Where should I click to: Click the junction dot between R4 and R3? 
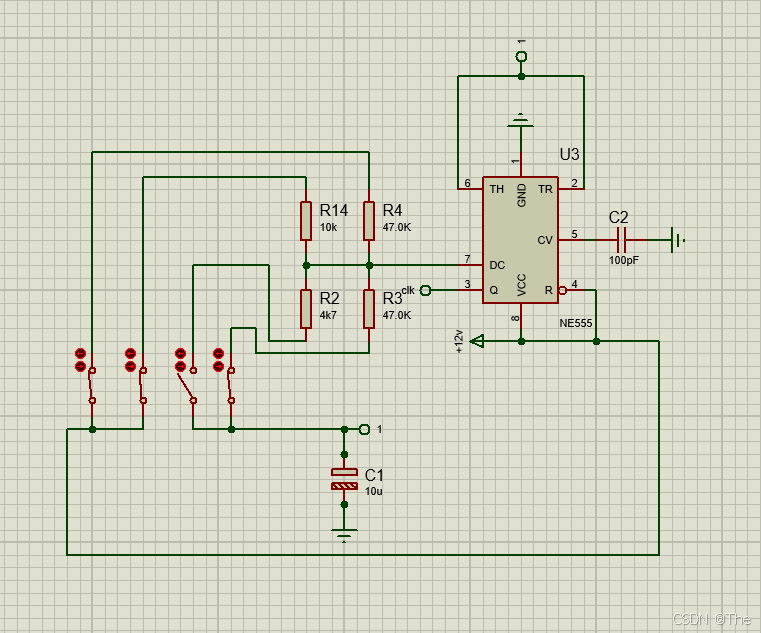coord(369,266)
